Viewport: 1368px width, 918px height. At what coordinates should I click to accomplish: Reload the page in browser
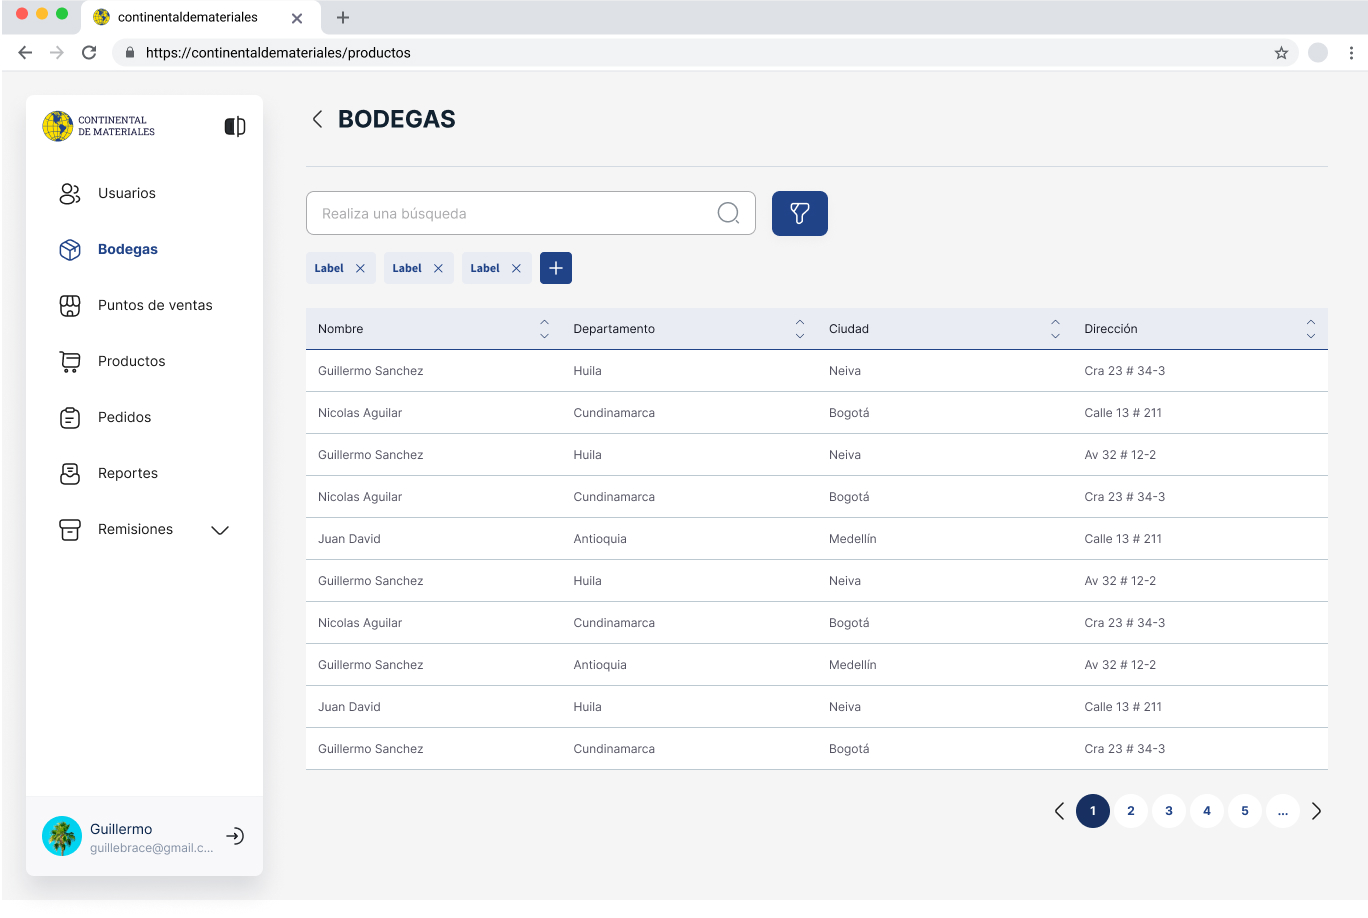pos(89,53)
